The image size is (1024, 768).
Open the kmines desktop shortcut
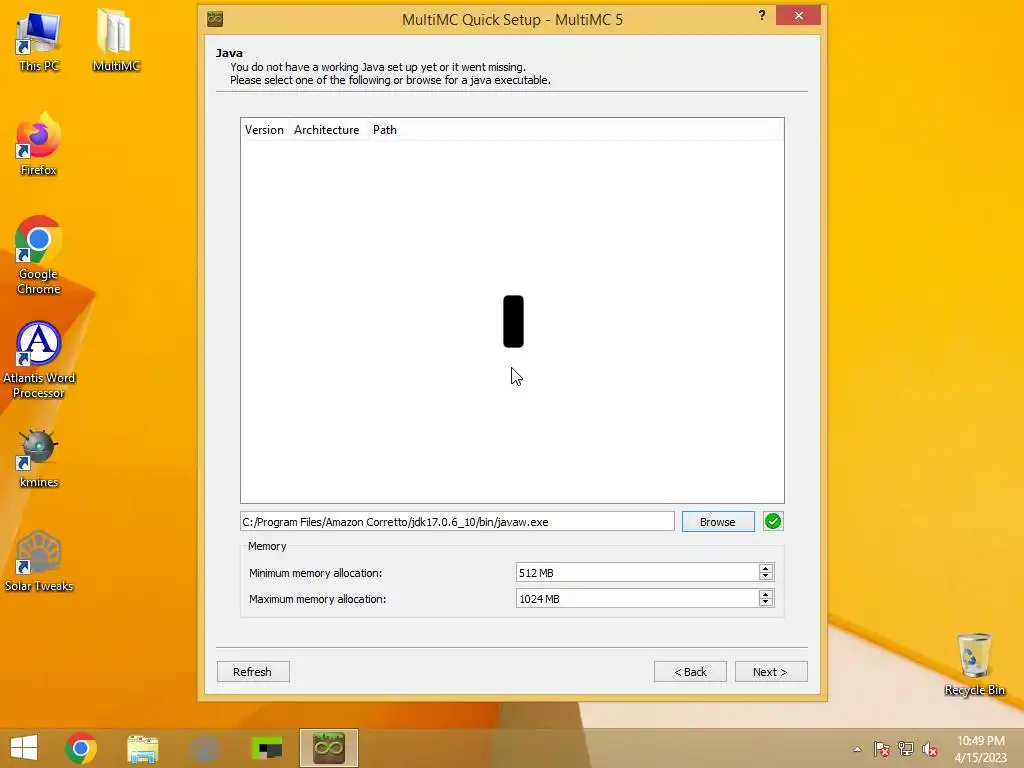tap(39, 459)
